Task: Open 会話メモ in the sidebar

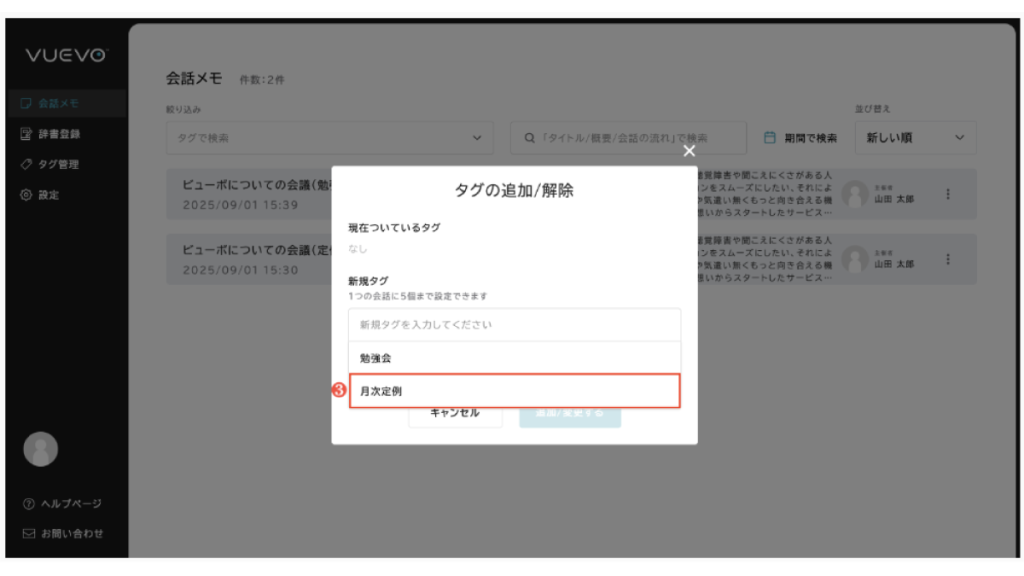Action: click(58, 103)
